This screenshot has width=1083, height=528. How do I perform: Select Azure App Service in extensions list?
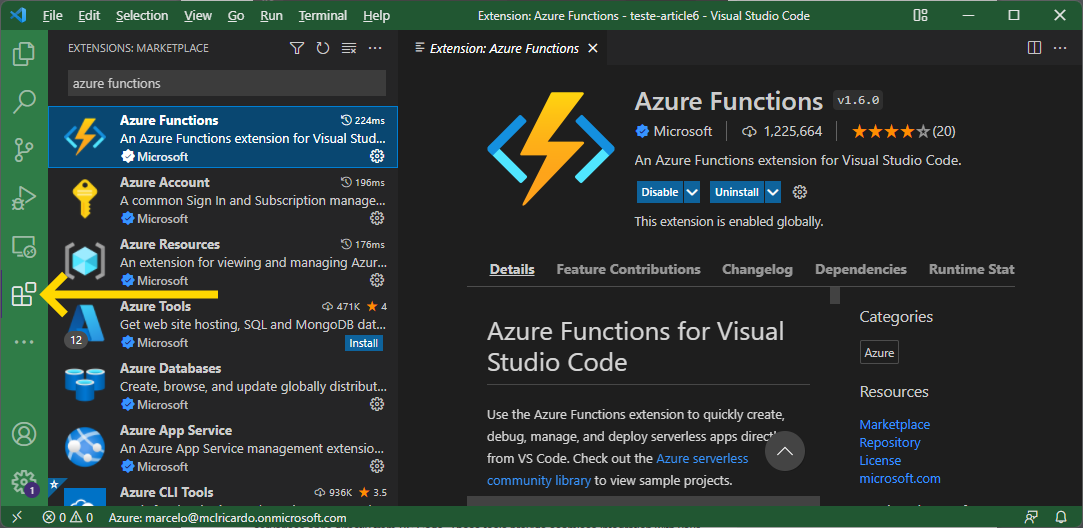[x=223, y=448]
